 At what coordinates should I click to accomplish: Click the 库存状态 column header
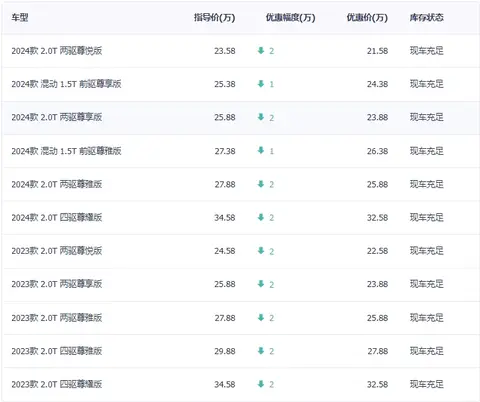point(427,17)
